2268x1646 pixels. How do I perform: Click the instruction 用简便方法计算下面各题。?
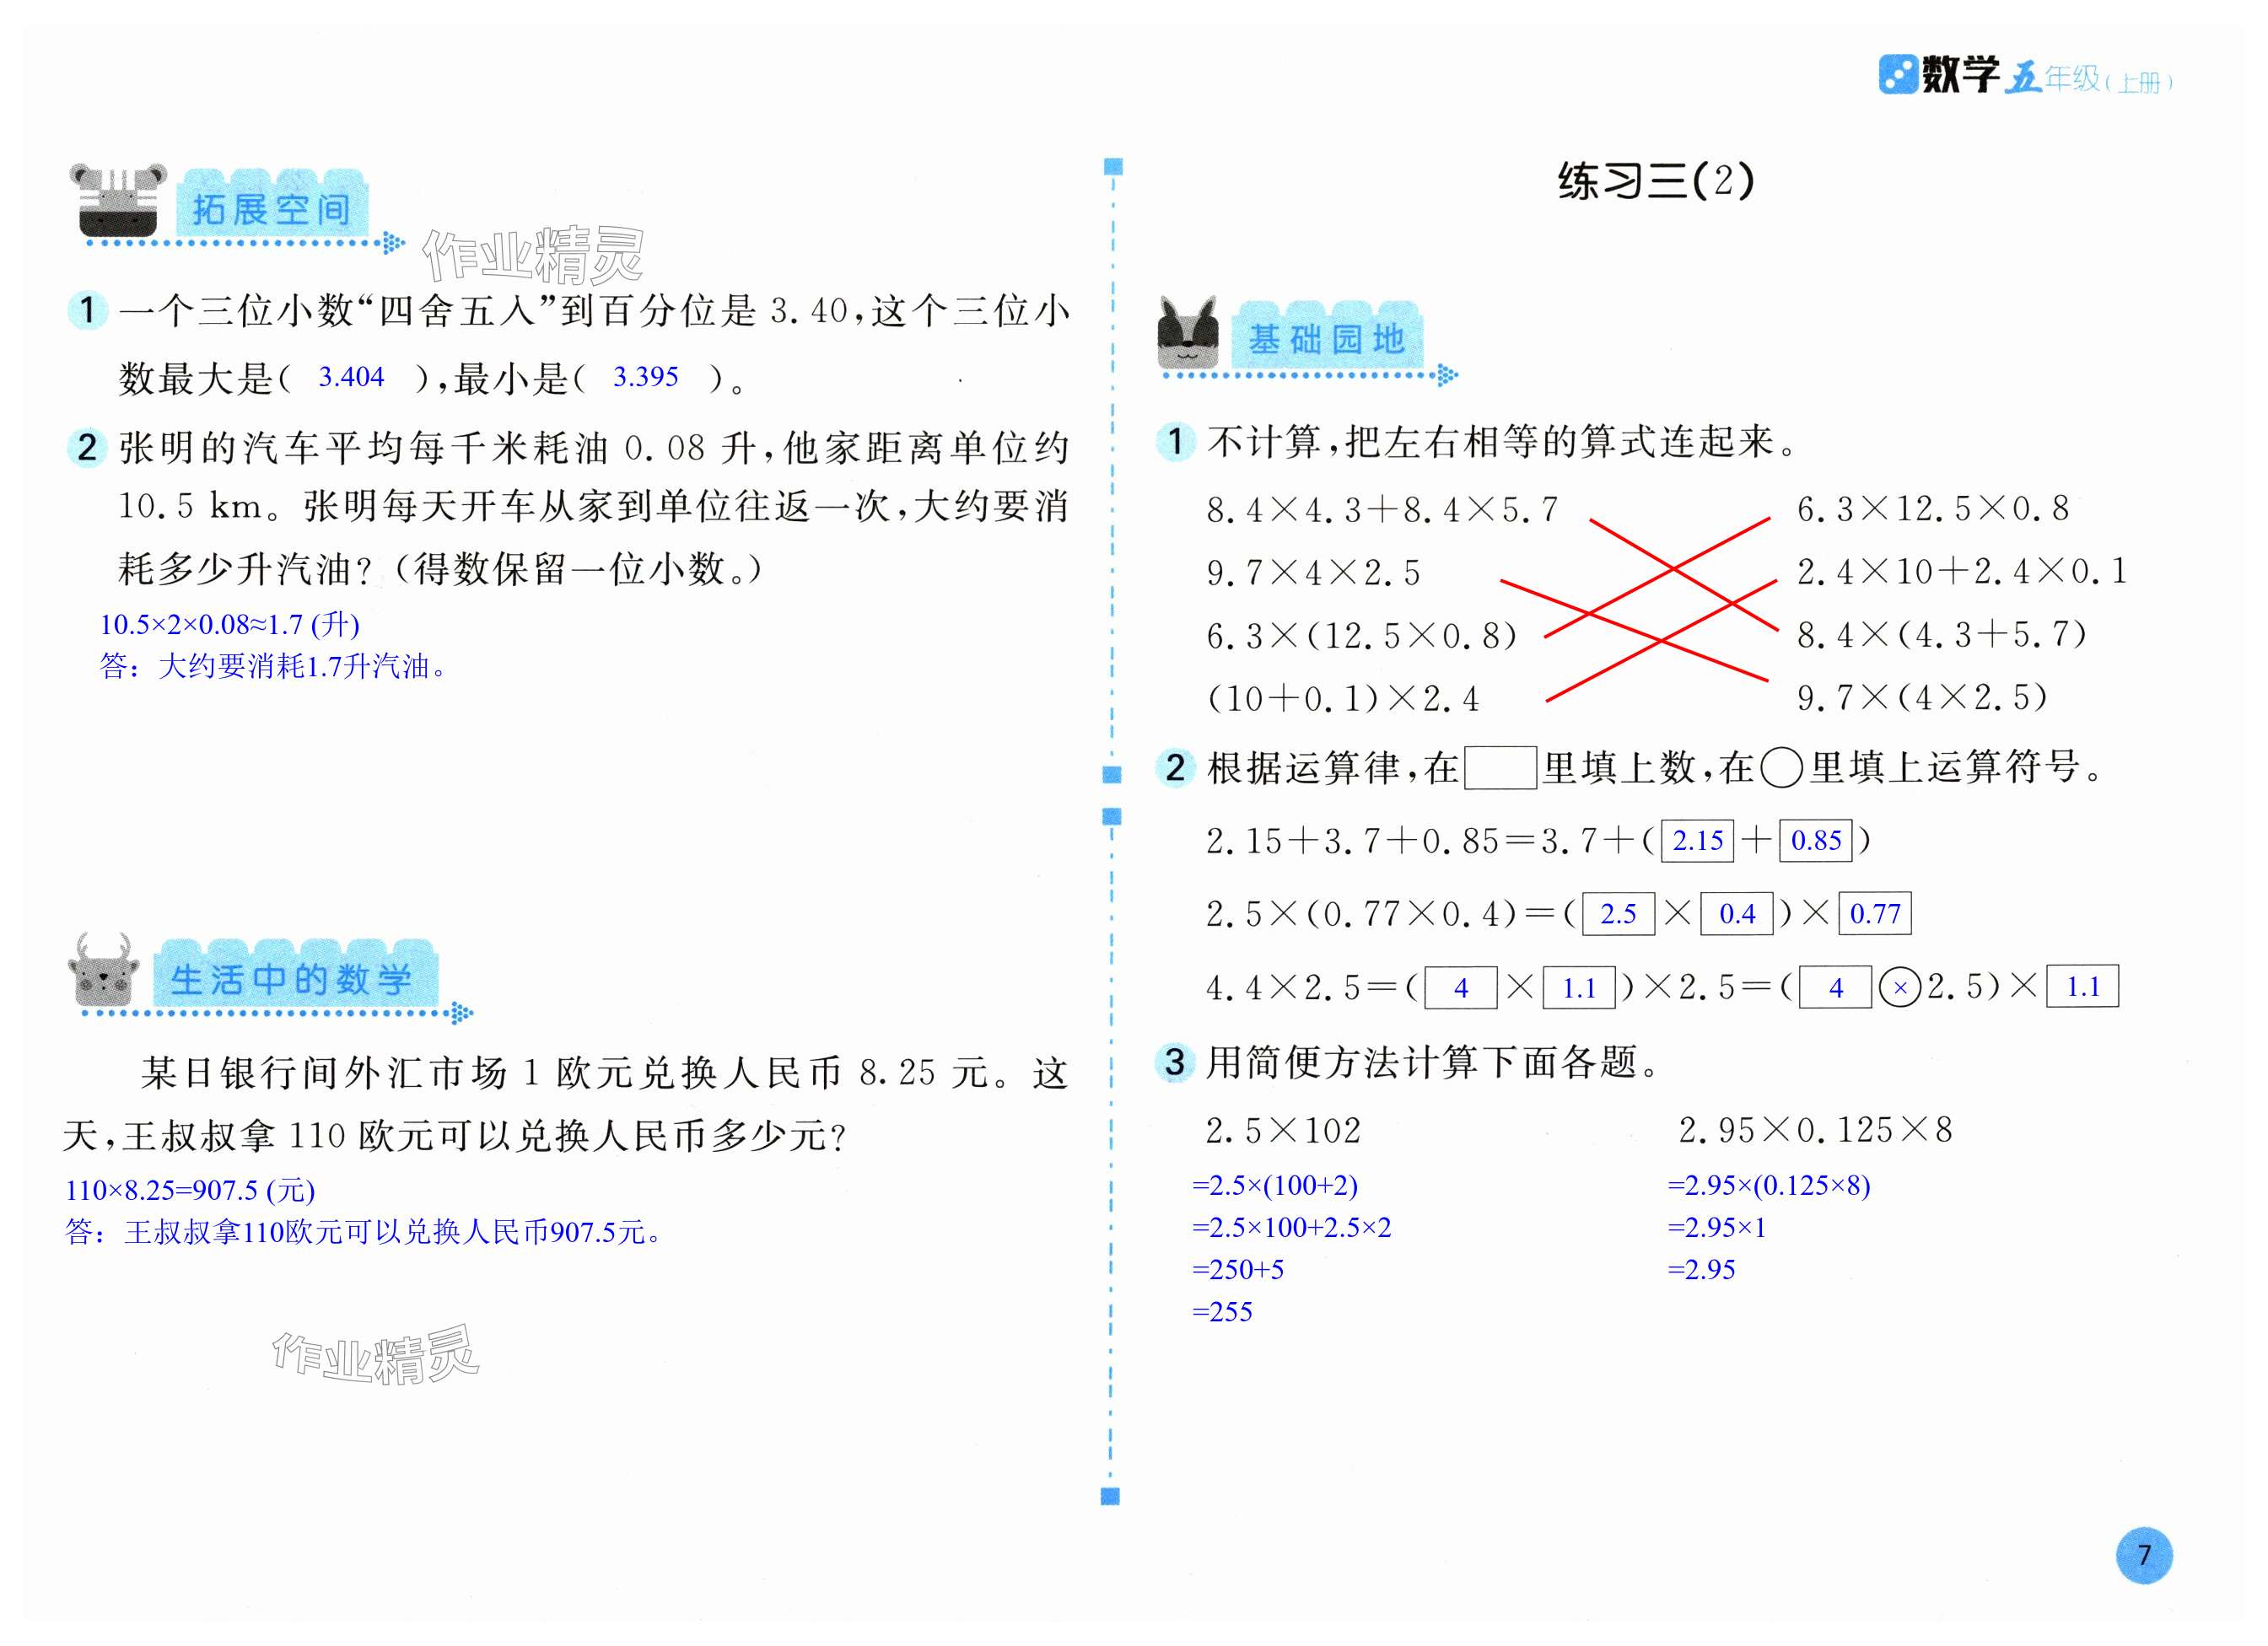(x=1435, y=1062)
